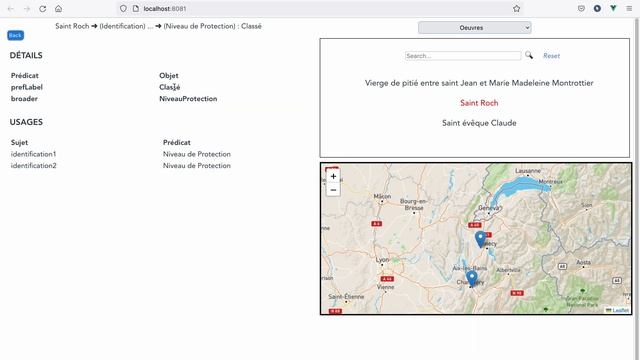Click the blue Back button
The image size is (640, 360).
tap(16, 36)
